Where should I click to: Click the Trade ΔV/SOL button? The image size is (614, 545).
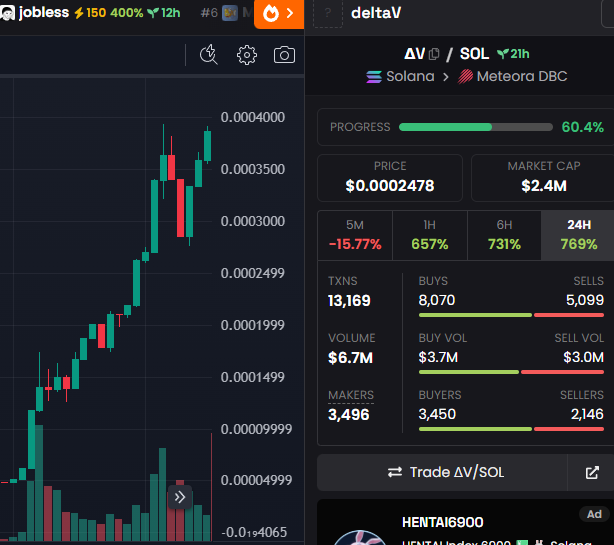pos(442,473)
